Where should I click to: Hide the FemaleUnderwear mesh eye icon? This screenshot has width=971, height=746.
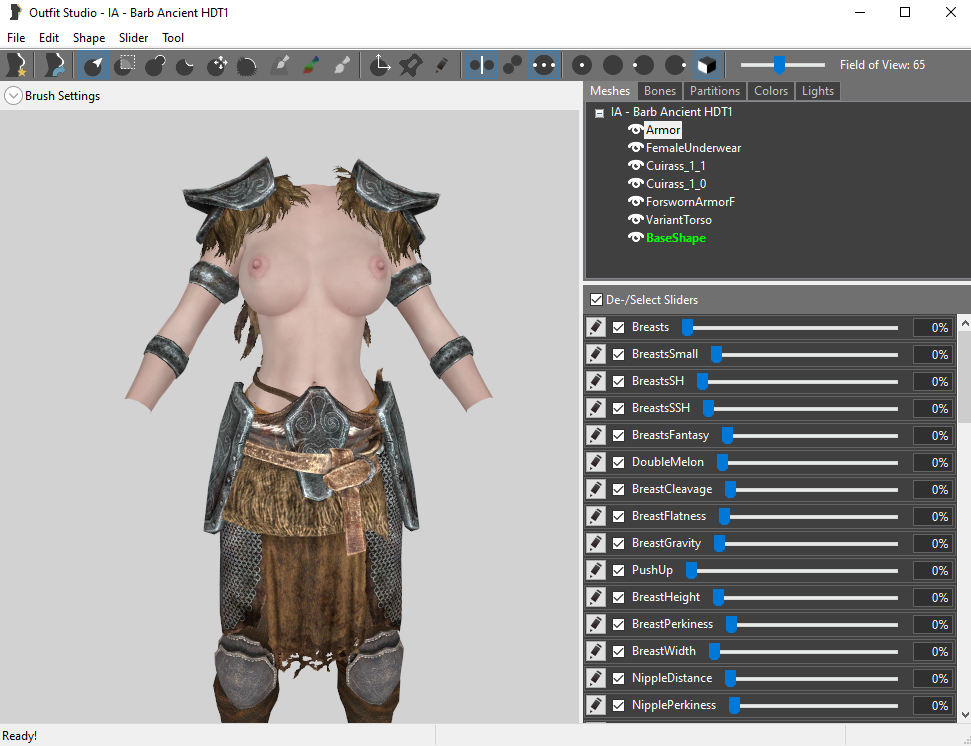(x=635, y=147)
